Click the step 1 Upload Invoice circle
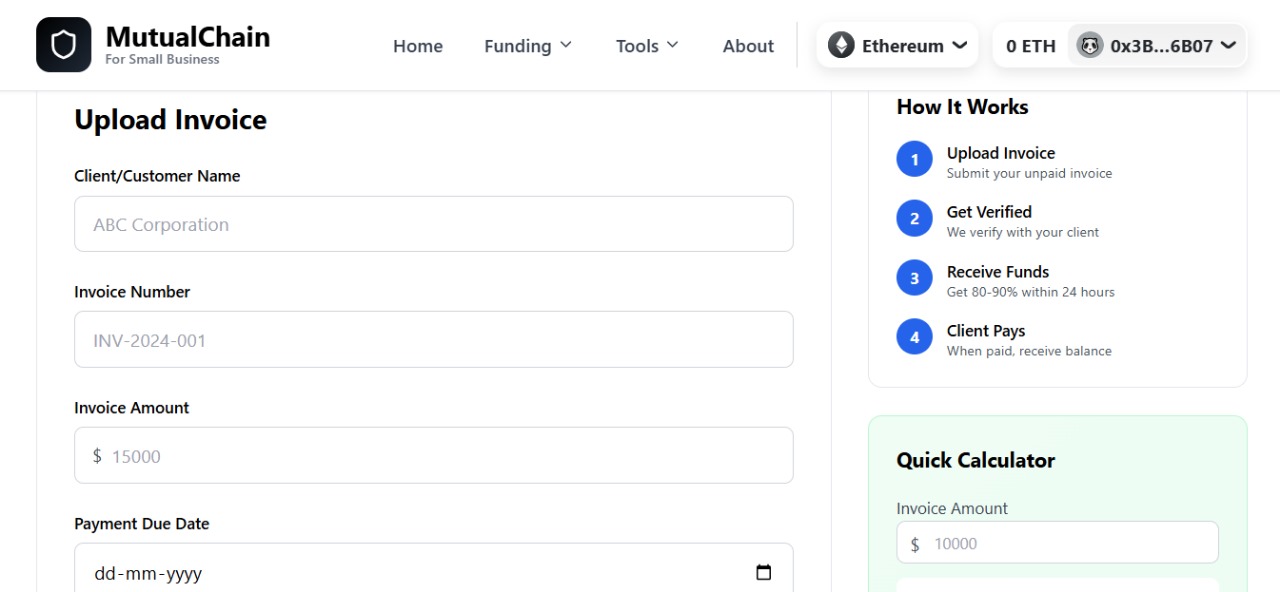The width and height of the screenshot is (1280, 592). pyautogui.click(x=914, y=159)
